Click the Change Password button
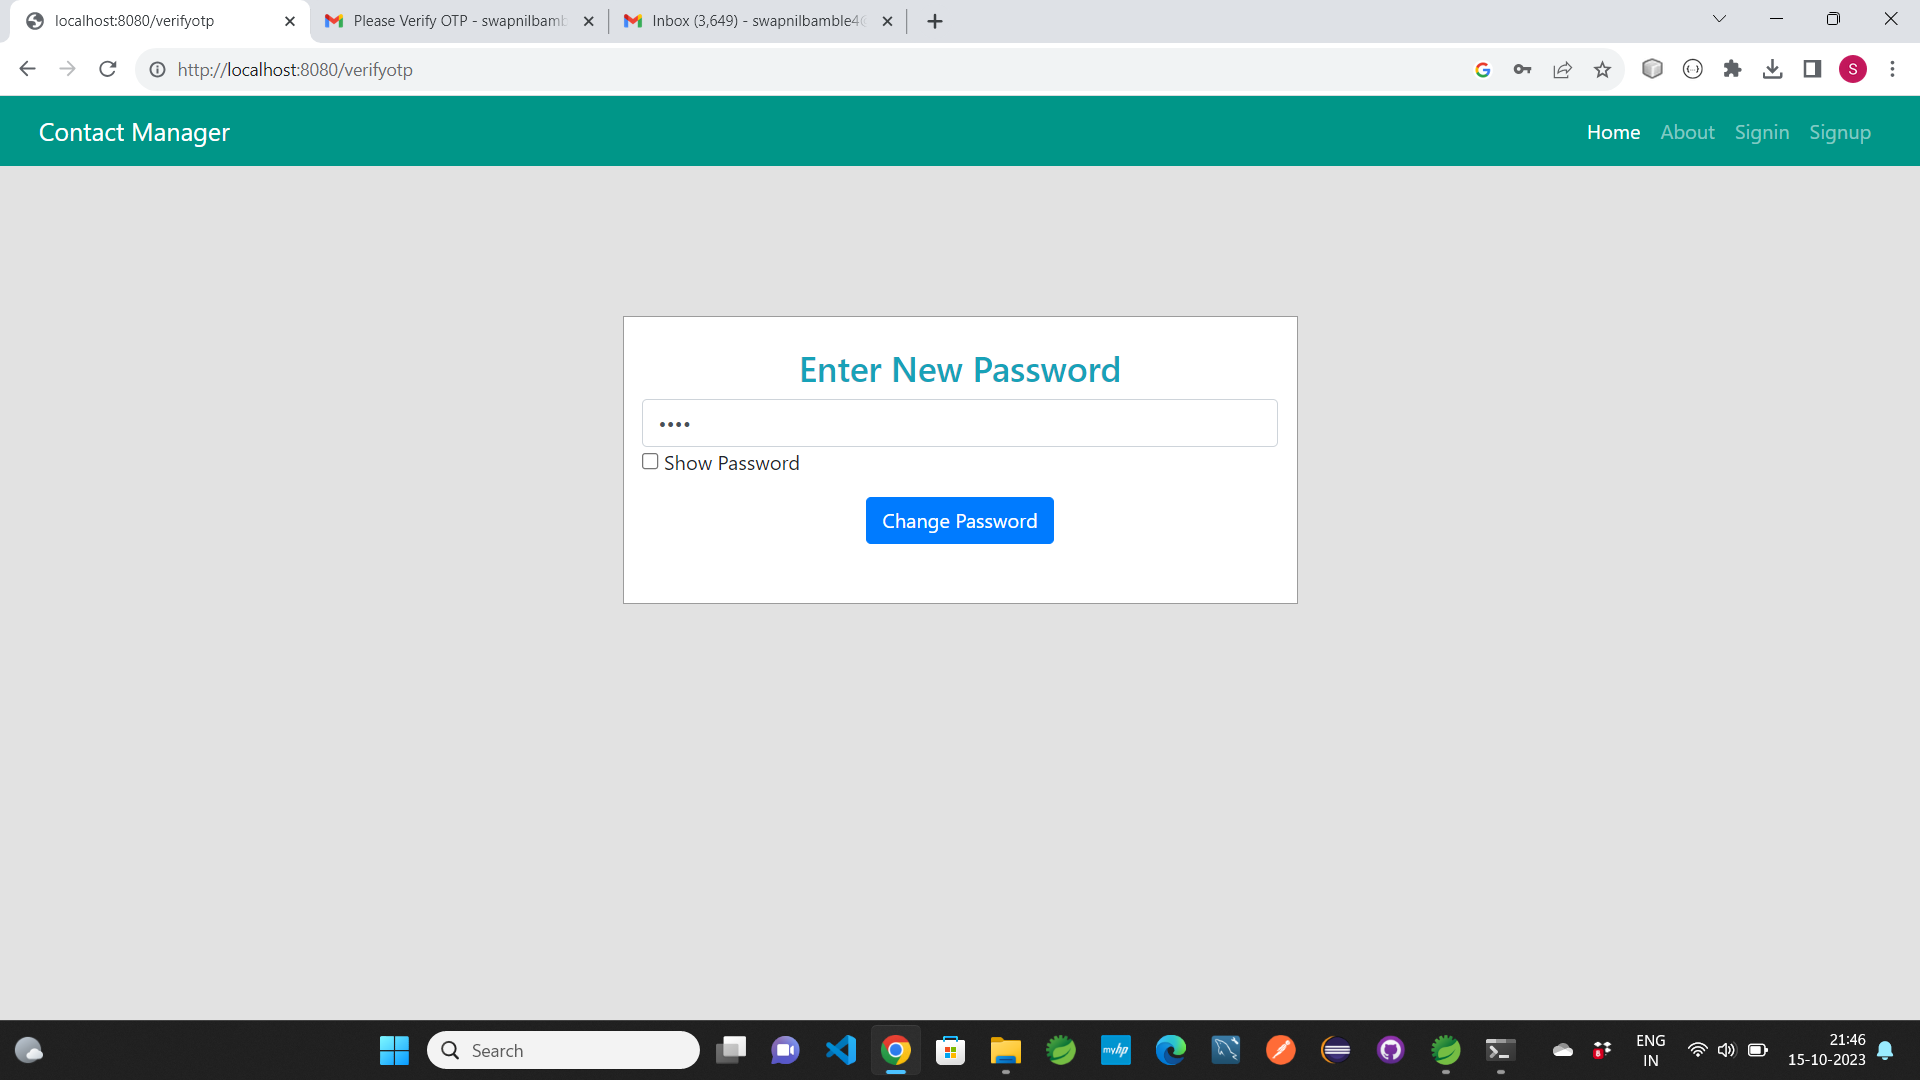 point(959,521)
